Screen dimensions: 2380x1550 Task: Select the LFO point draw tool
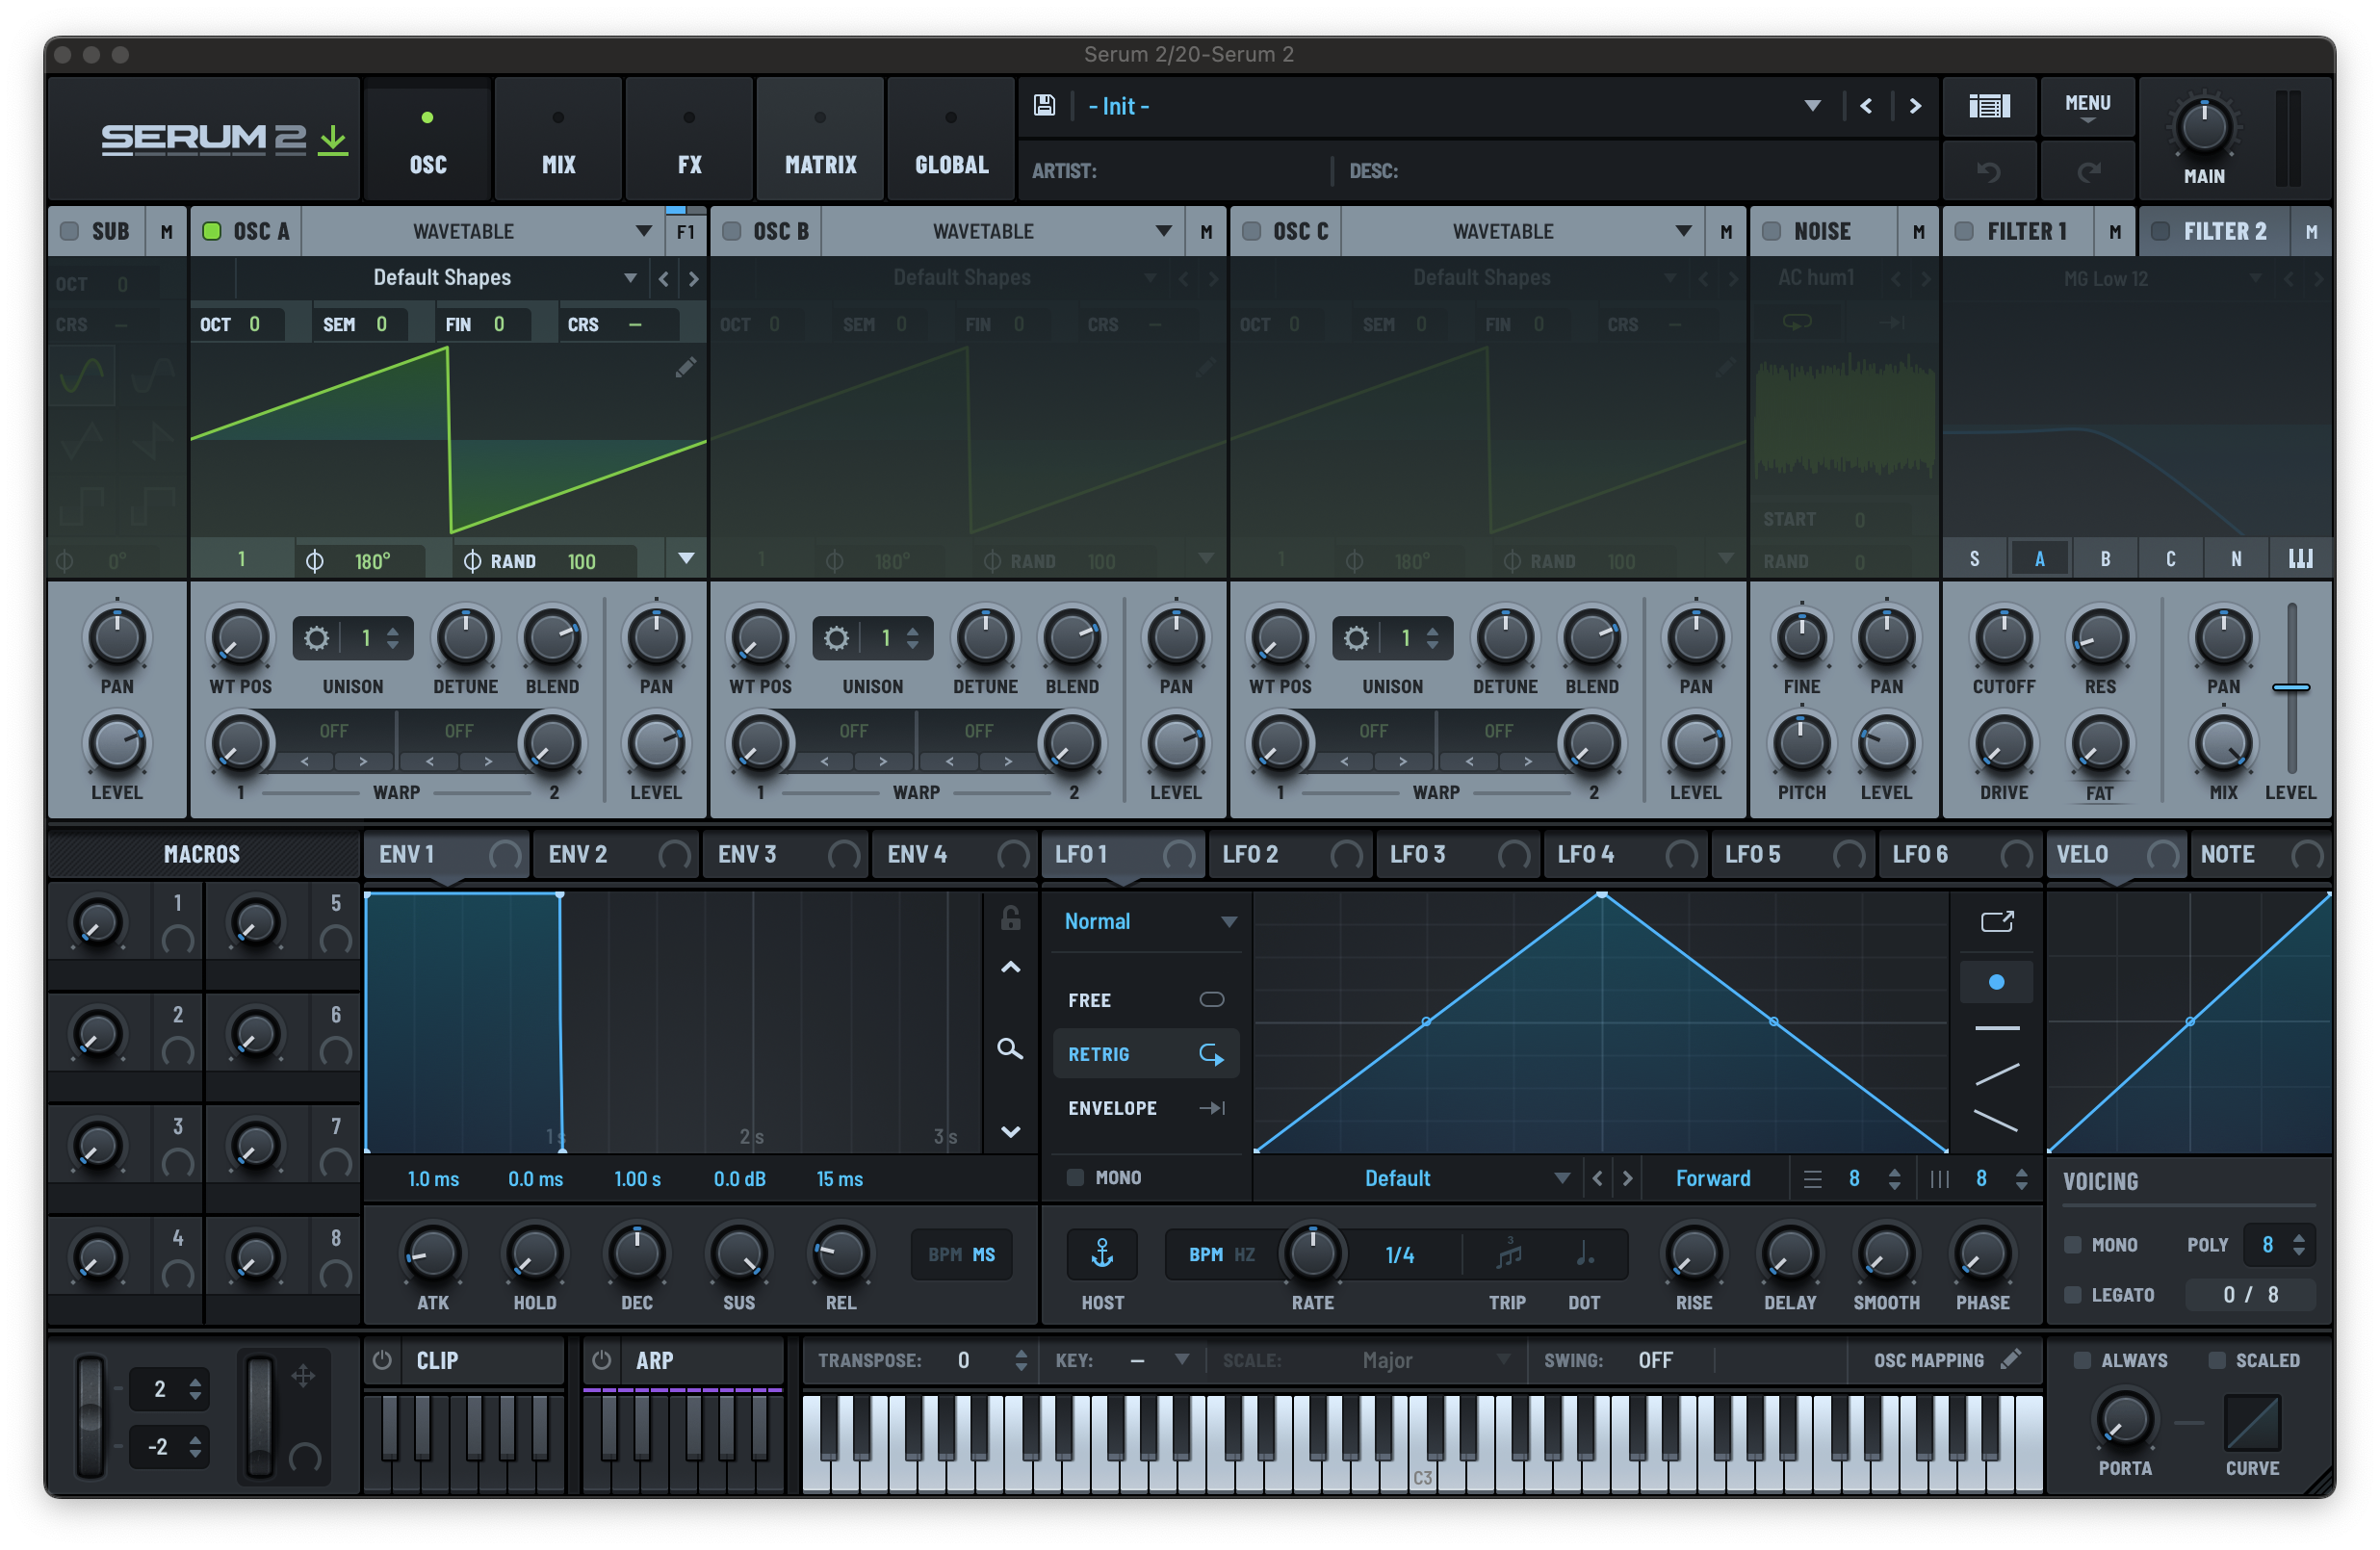pyautogui.click(x=1996, y=982)
